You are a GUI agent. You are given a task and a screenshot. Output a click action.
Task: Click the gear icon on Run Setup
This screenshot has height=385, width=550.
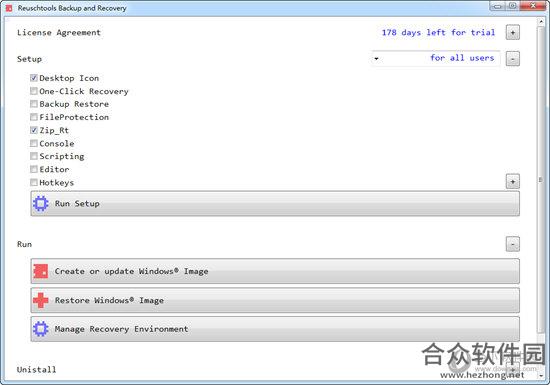[x=40, y=203]
